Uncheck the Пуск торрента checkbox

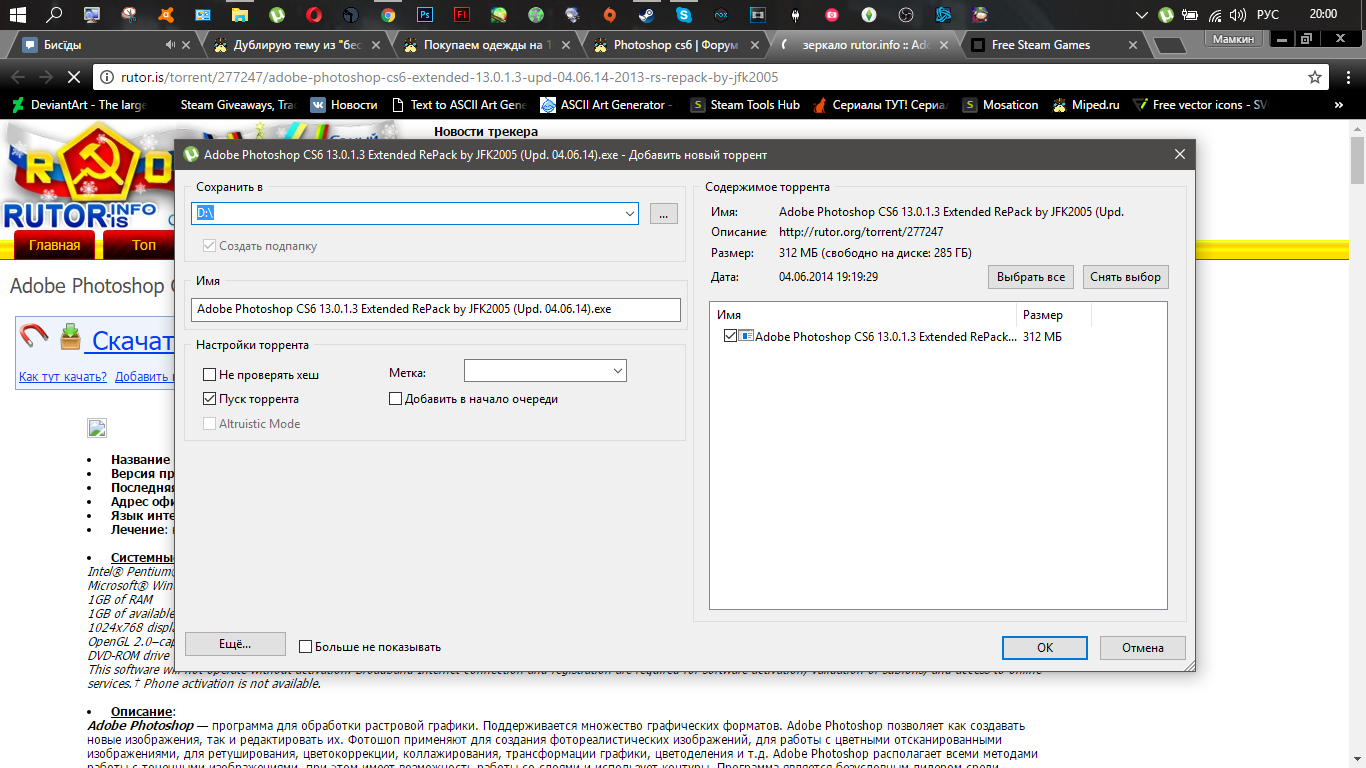(209, 399)
